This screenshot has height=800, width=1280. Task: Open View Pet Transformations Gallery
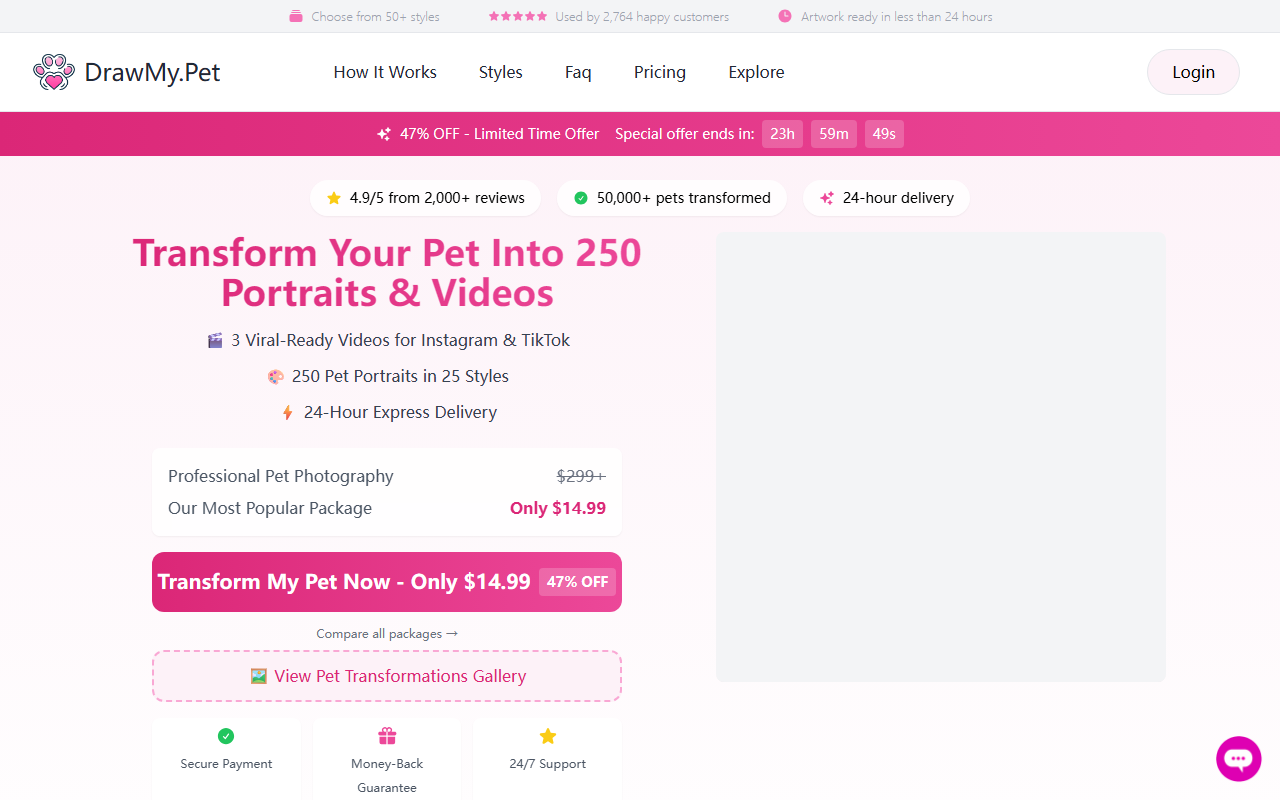click(x=387, y=676)
